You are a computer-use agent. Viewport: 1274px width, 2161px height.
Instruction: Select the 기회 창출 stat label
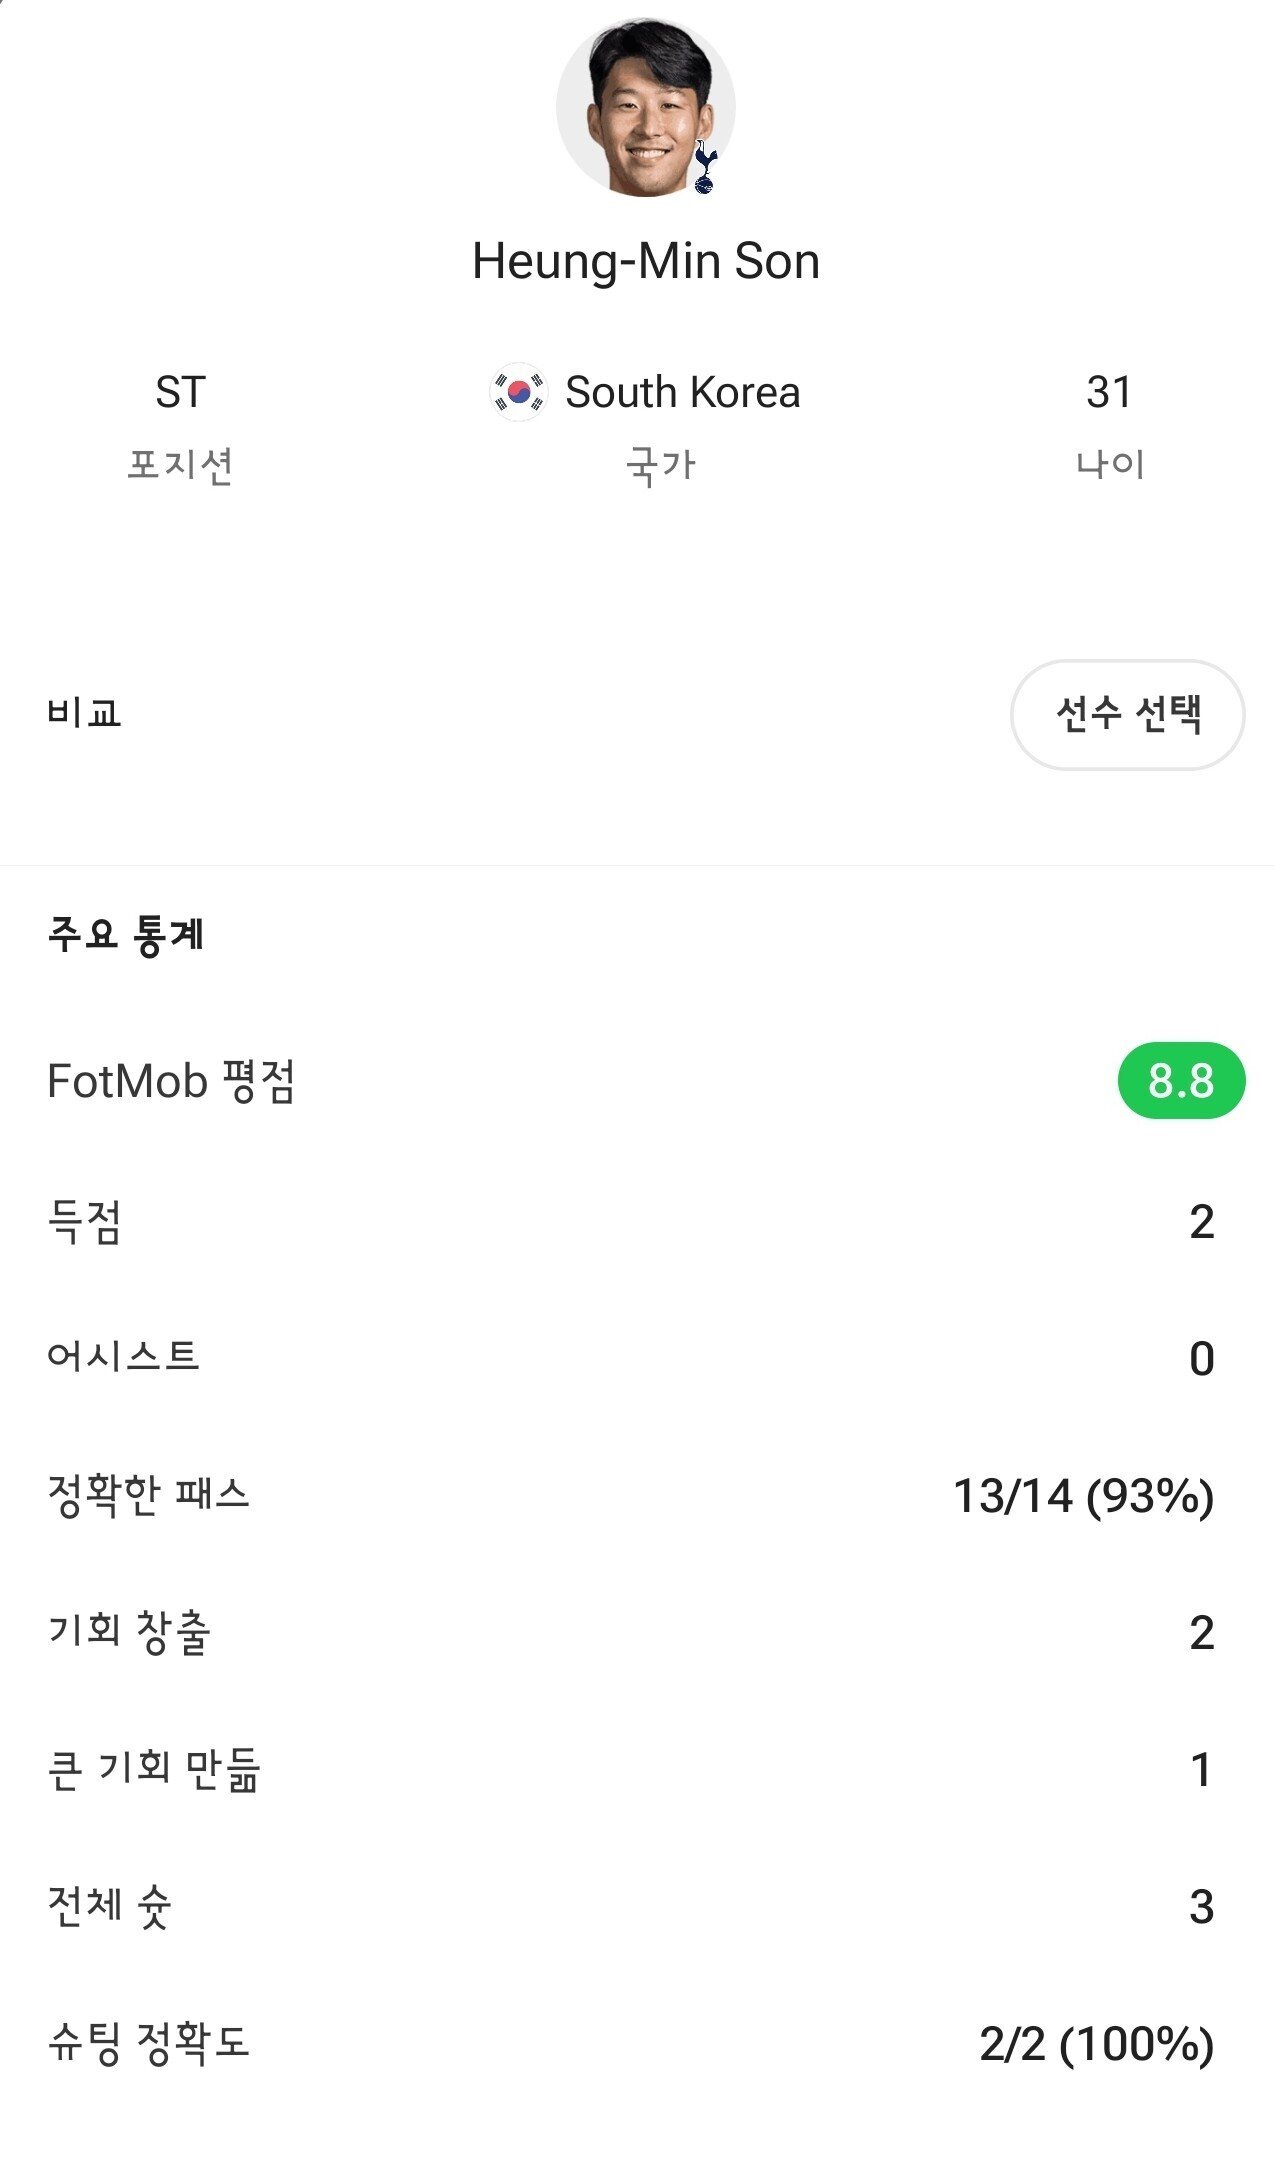tap(129, 1632)
